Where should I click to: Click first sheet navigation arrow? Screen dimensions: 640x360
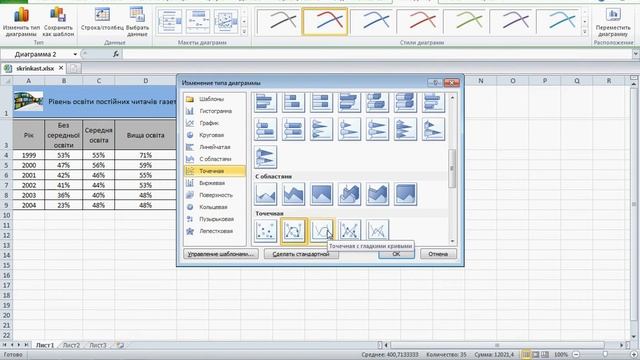[4, 345]
